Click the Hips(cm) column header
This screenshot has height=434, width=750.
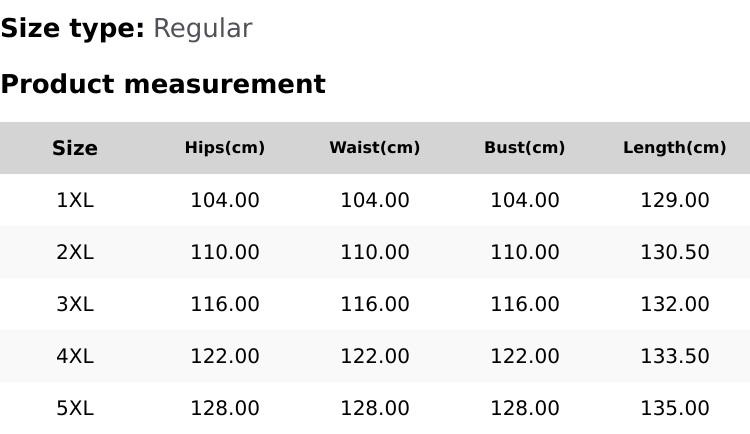(225, 148)
